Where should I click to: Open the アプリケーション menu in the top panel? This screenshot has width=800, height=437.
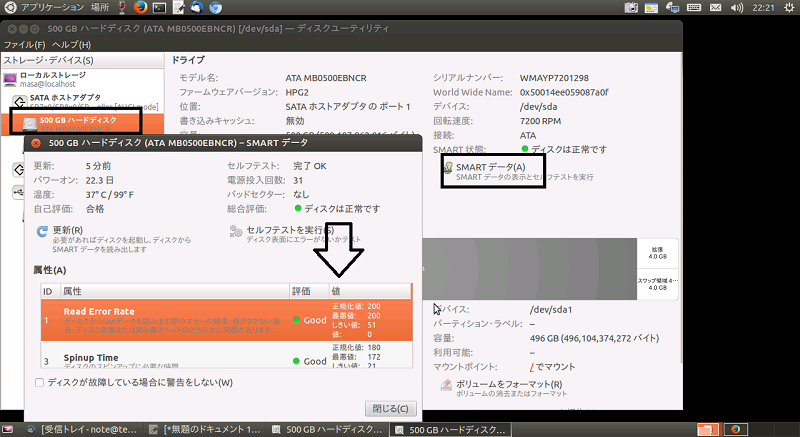(x=52, y=8)
